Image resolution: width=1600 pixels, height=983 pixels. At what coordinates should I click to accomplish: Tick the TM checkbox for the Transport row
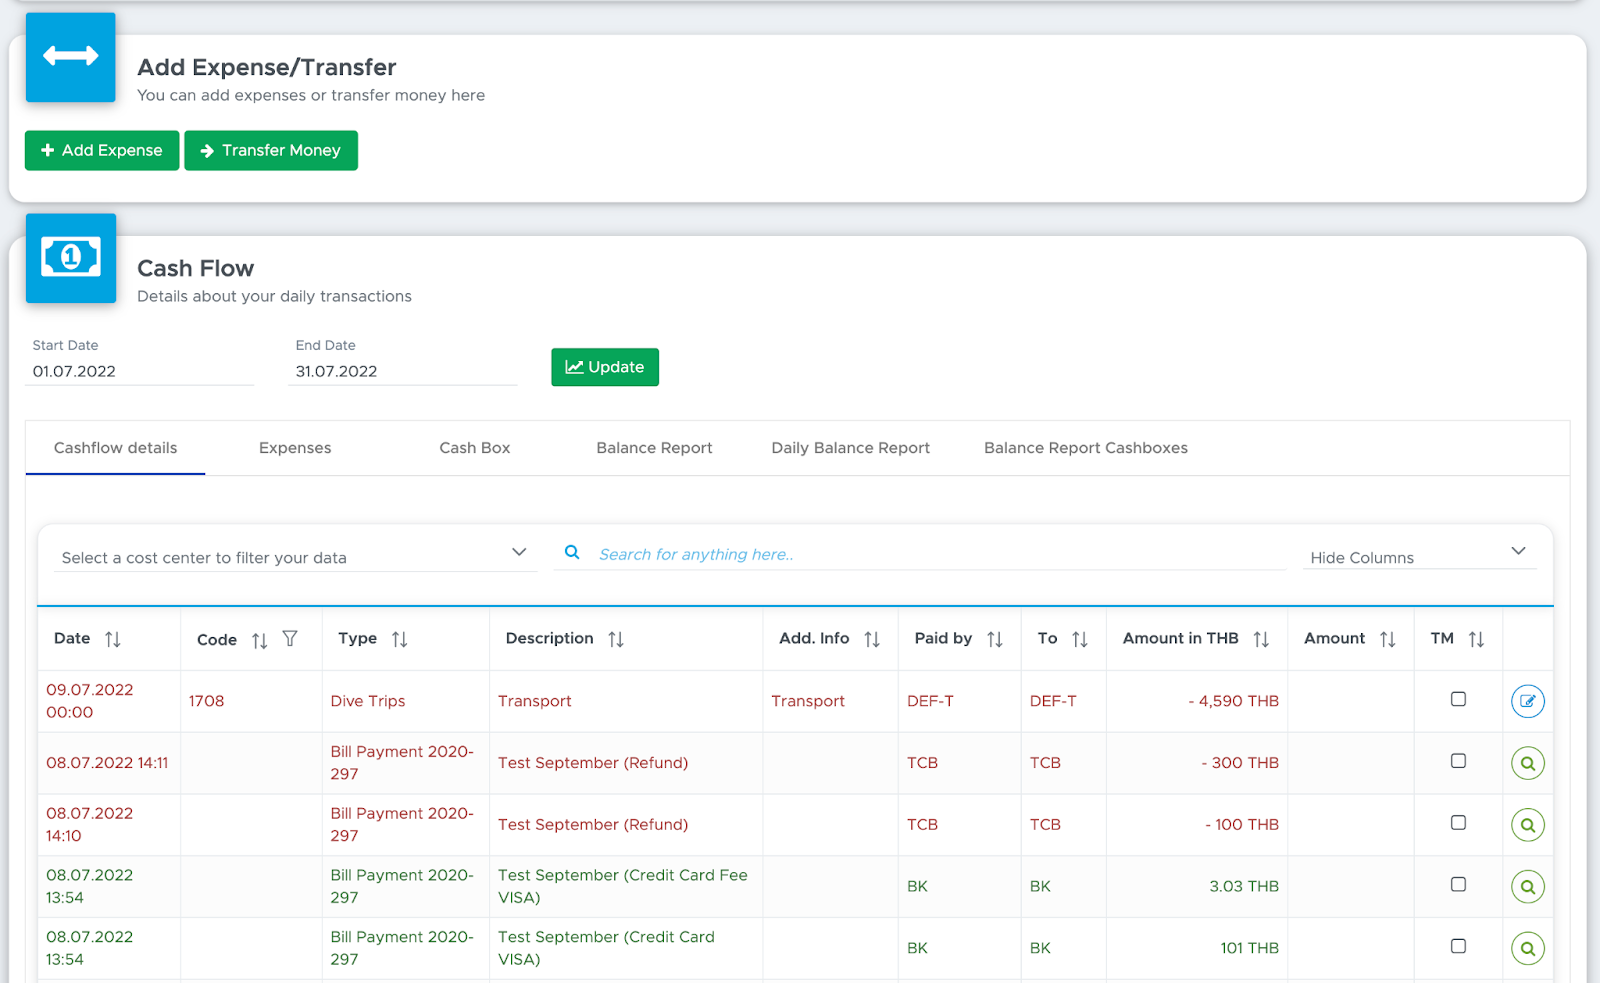[x=1458, y=699]
